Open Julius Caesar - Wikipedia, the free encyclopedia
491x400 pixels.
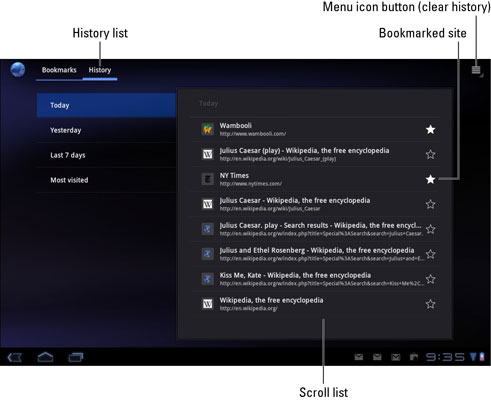[295, 201]
